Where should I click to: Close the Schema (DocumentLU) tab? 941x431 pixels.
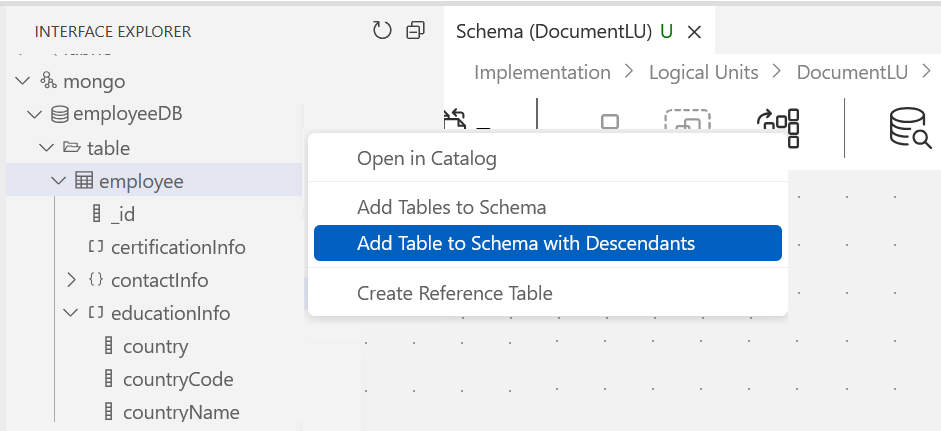[694, 32]
